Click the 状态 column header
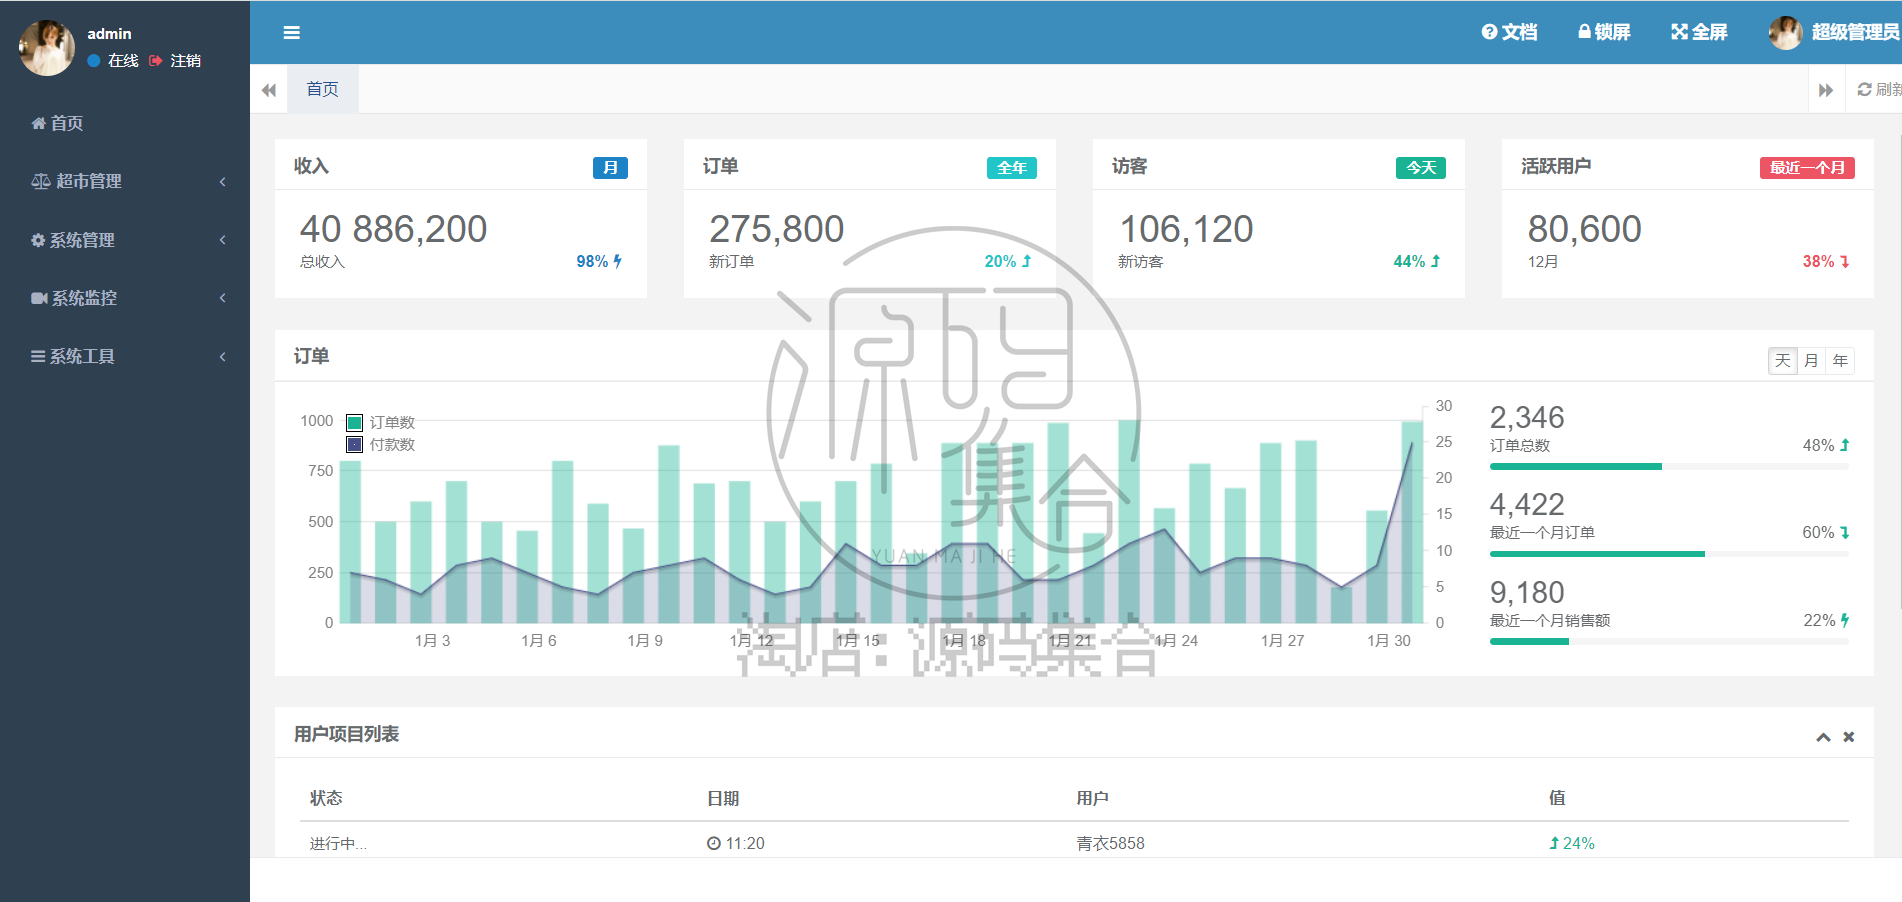This screenshot has height=902, width=1902. (326, 798)
